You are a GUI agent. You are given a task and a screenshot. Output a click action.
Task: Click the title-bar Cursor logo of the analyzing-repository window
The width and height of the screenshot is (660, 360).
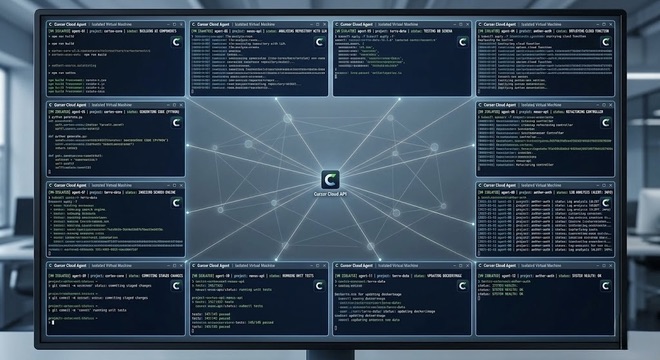[194, 24]
